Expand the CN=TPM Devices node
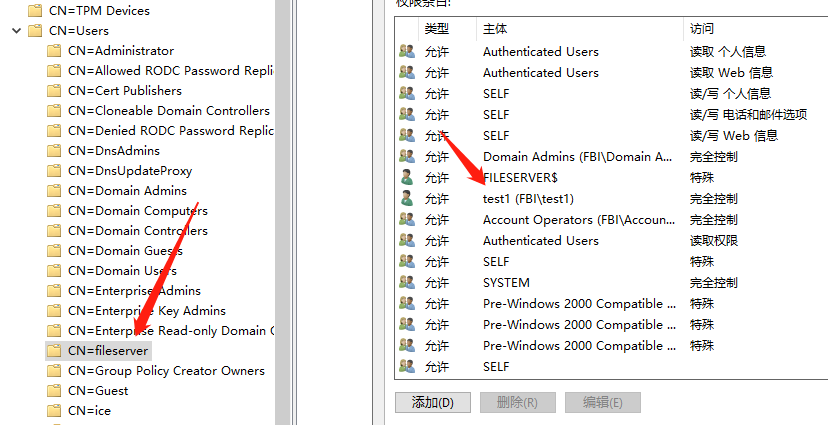This screenshot has width=828, height=425. coord(15,11)
